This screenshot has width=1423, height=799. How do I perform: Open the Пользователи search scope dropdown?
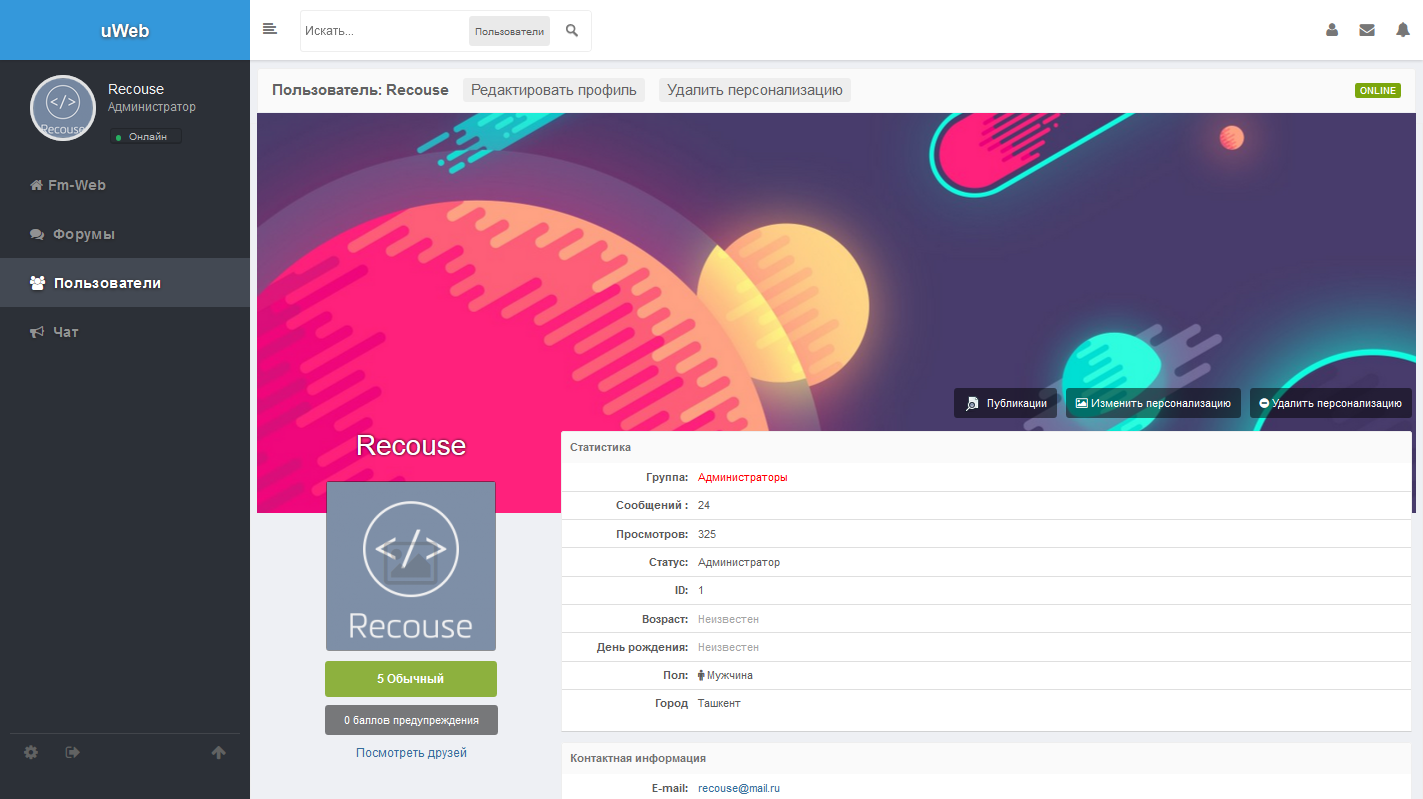(x=509, y=31)
